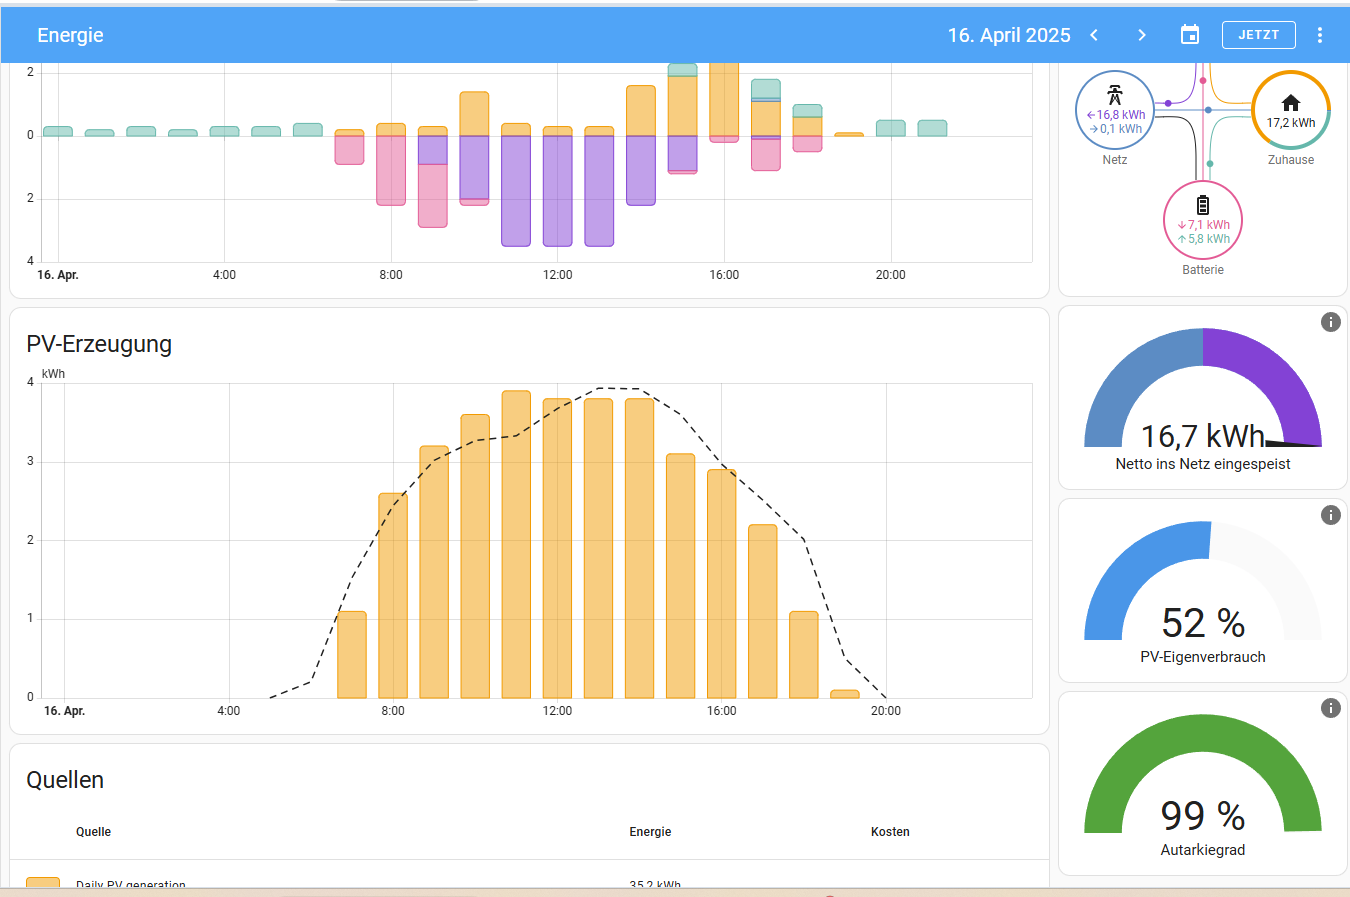Image resolution: width=1350 pixels, height=897 pixels.
Task: Click the purple grid export bar at 12:00
Action: [557, 191]
